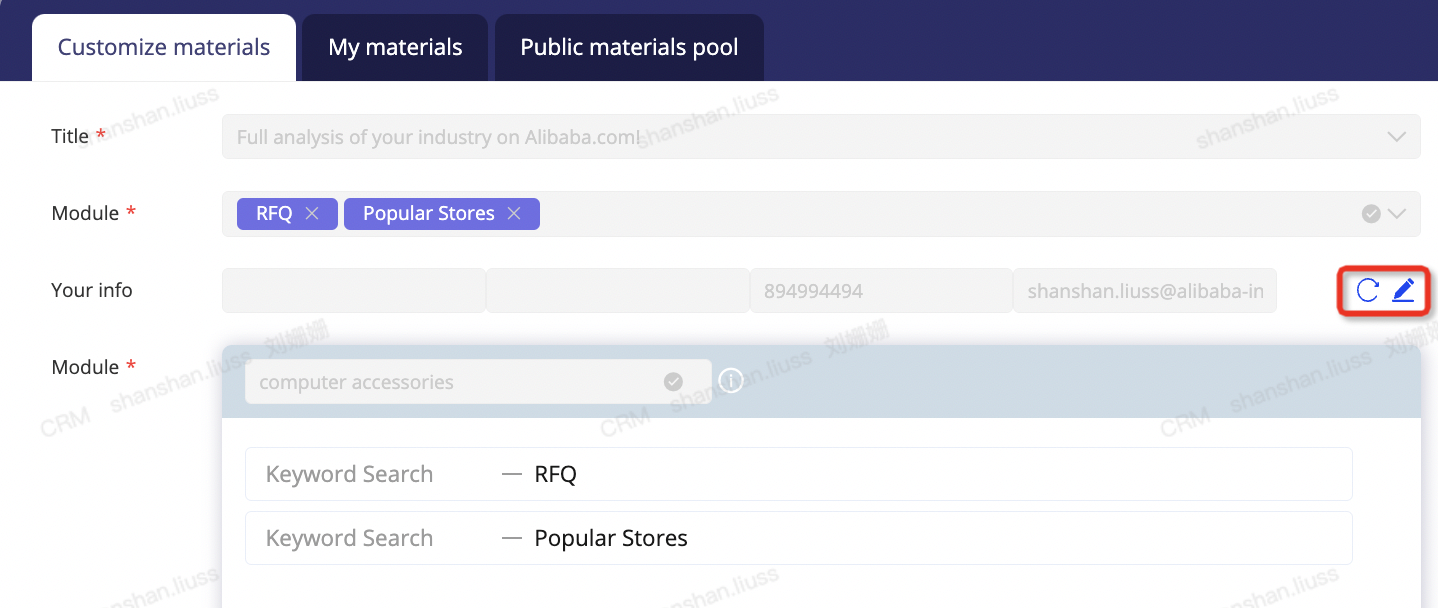Image resolution: width=1438 pixels, height=608 pixels.
Task: Remove the RFQ tag
Action: point(312,214)
